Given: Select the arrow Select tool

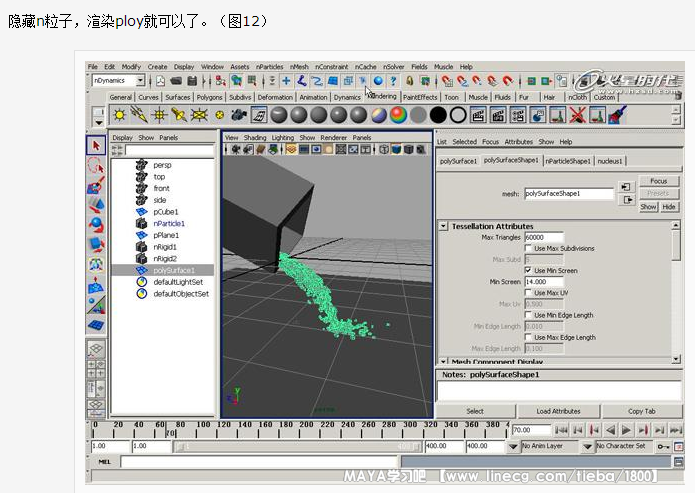Looking at the screenshot, I should tap(96, 145).
